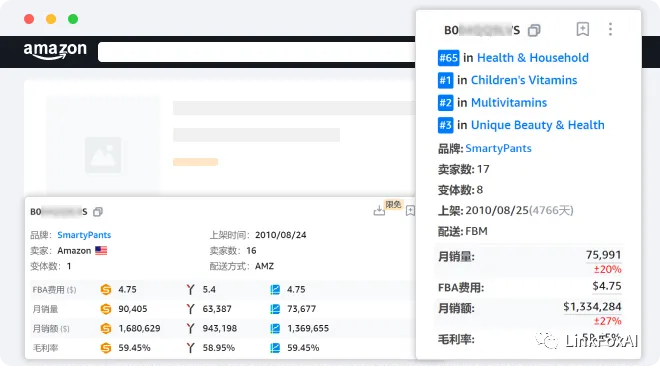The height and width of the screenshot is (368, 660).
Task: Click the red ±27% deviation text
Action: point(607,321)
